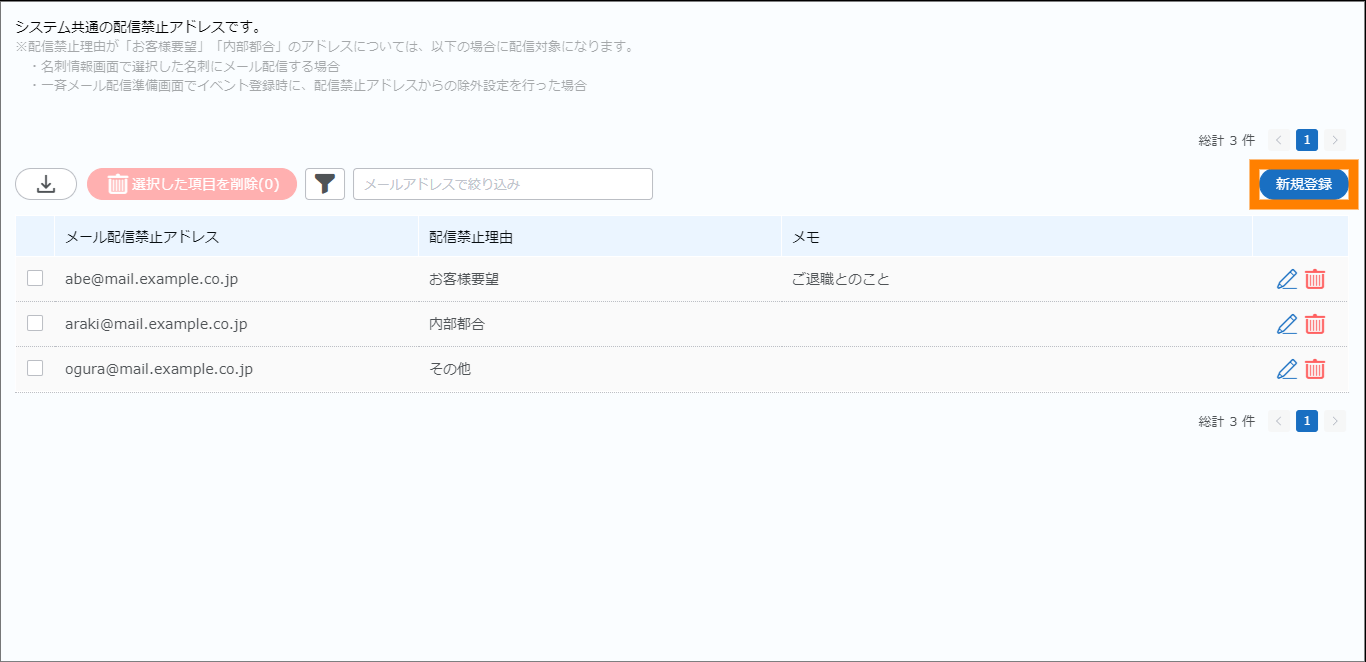This screenshot has width=1366, height=662.
Task: Select page 1 in bottom pagination
Action: pyautogui.click(x=1306, y=421)
